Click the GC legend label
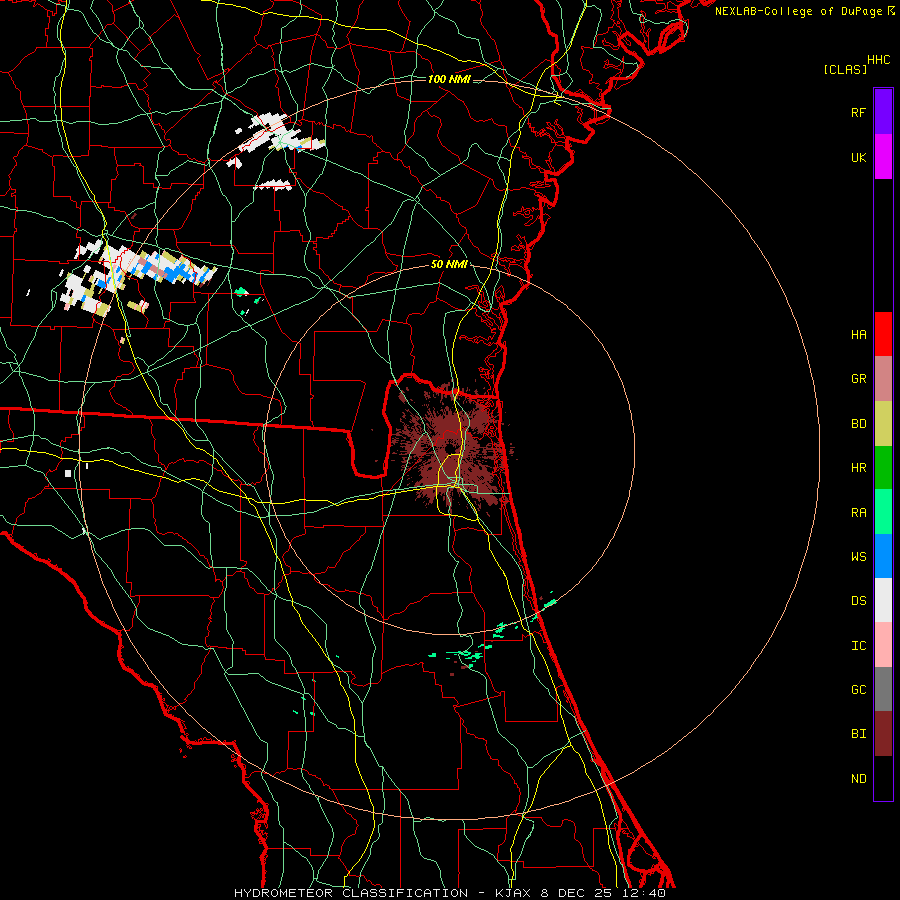 [x=858, y=690]
